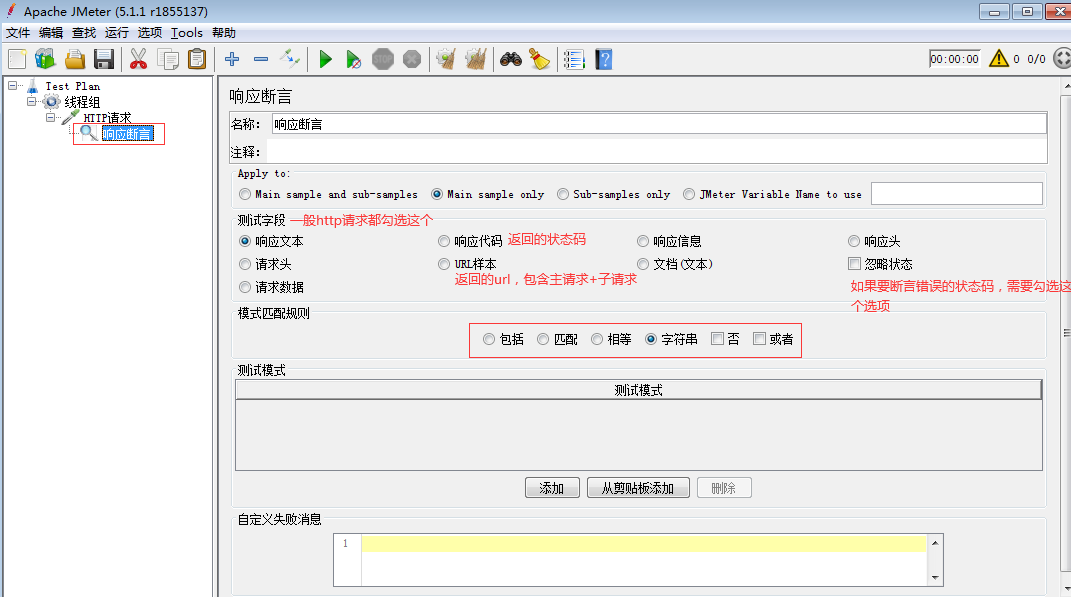
Task: Choose 响应文本 test field radio
Action: (x=245, y=241)
